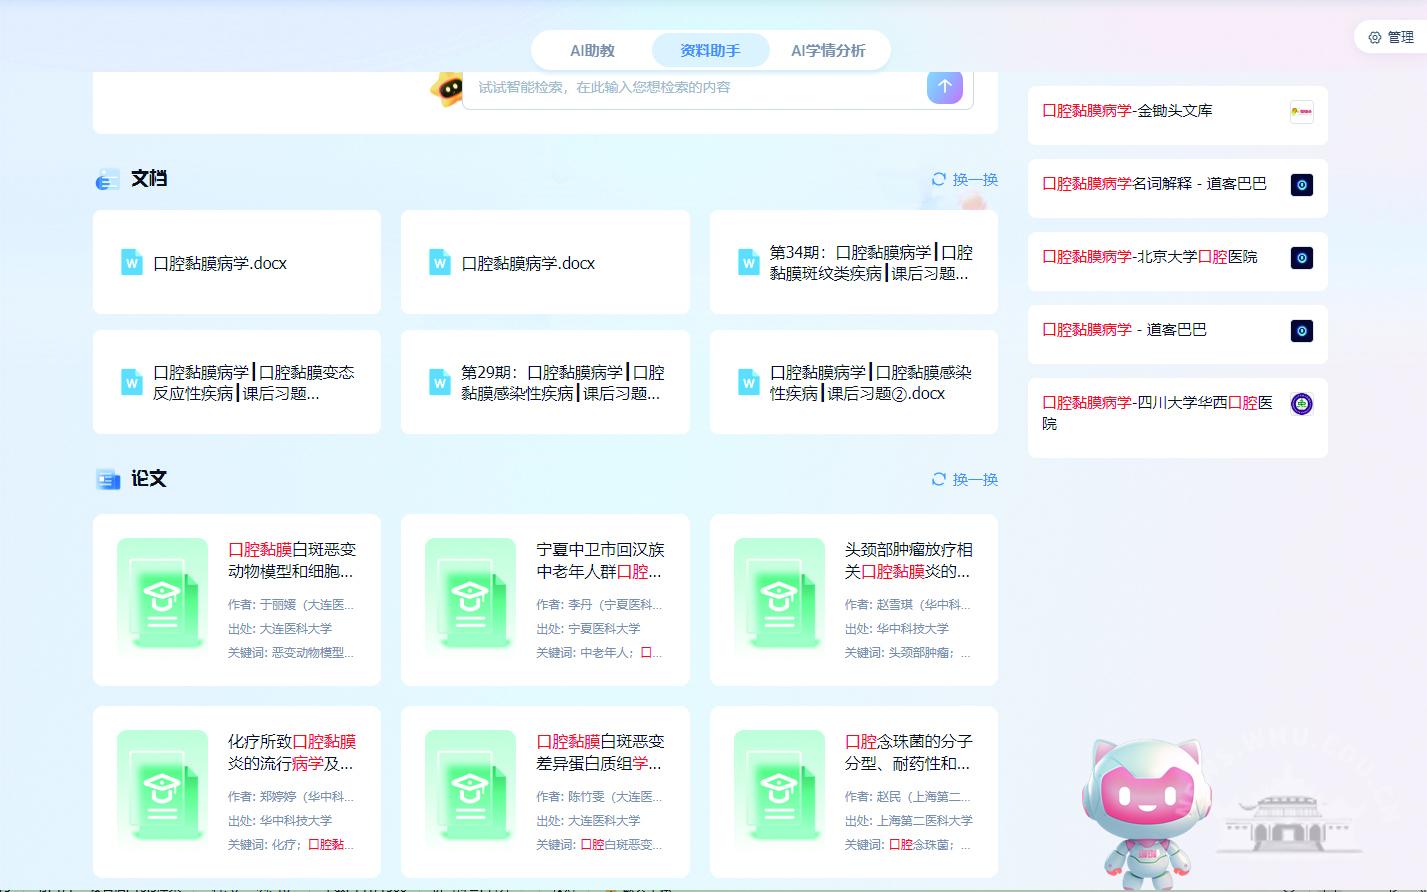Click the 金锄头文库 site logo icon
Viewport: 1427px width, 892px height.
coord(1301,112)
